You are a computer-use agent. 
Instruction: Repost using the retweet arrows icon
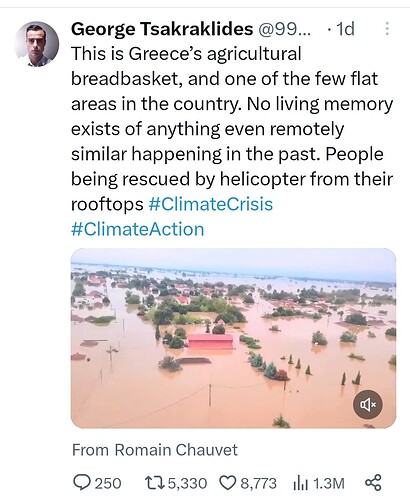pyautogui.click(x=155, y=483)
